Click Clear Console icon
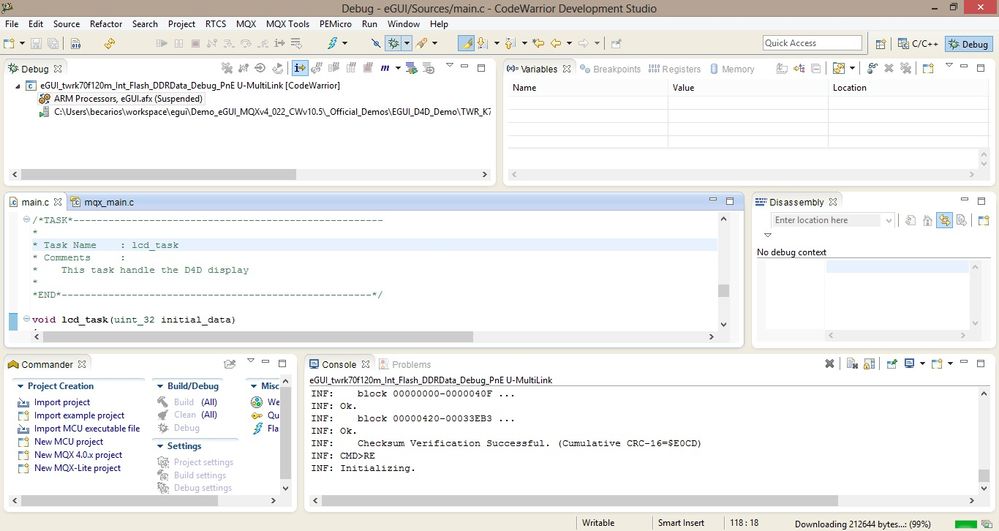The image size is (999, 531). tap(852, 363)
